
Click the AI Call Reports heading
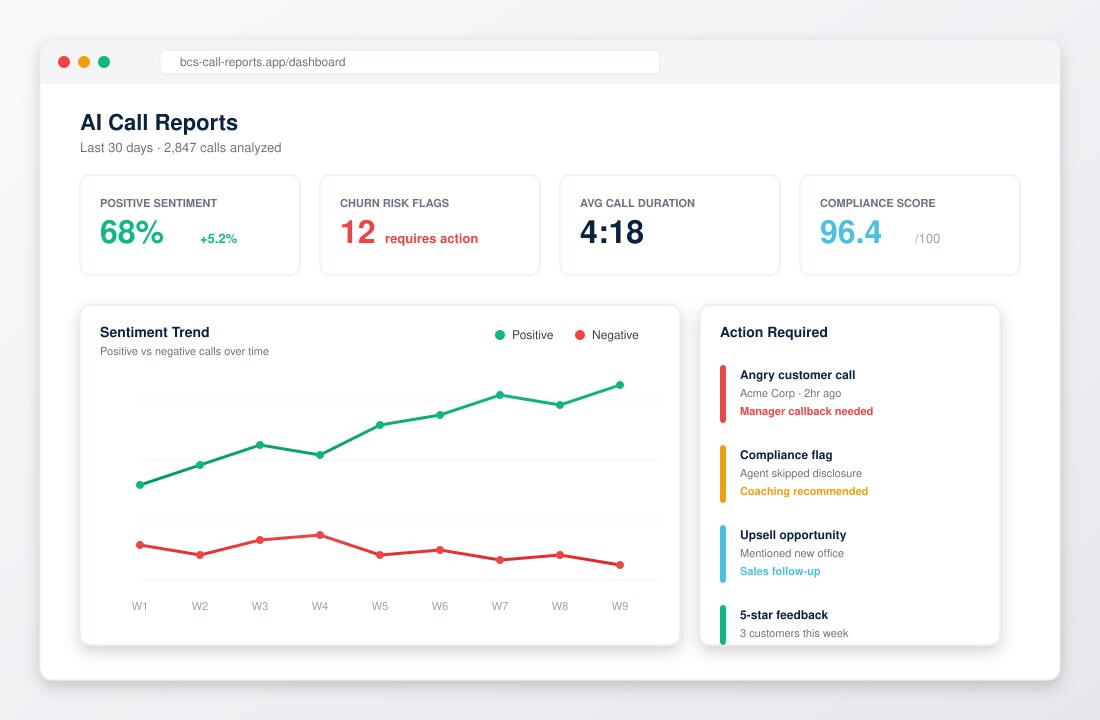click(159, 122)
